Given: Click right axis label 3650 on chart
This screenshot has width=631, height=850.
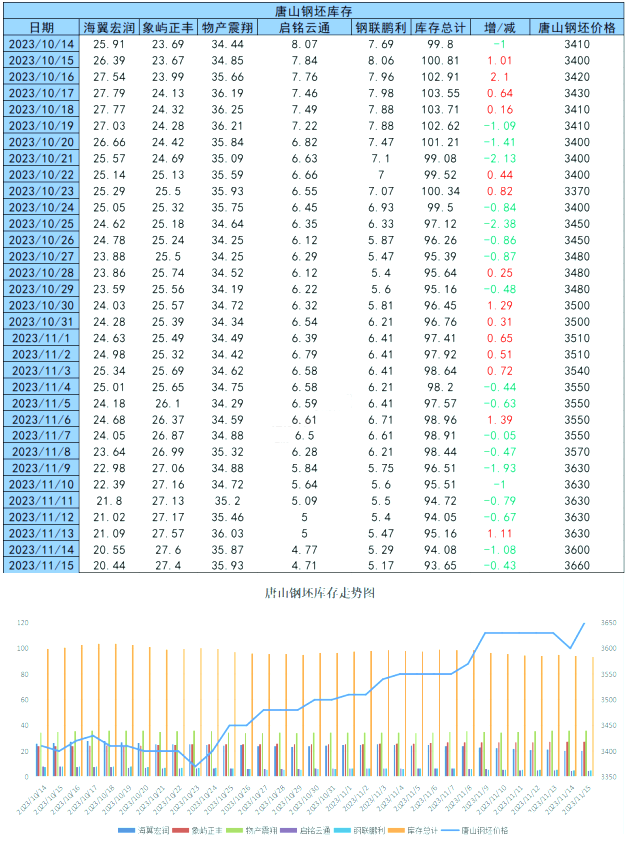Looking at the screenshot, I should [x=609, y=622].
